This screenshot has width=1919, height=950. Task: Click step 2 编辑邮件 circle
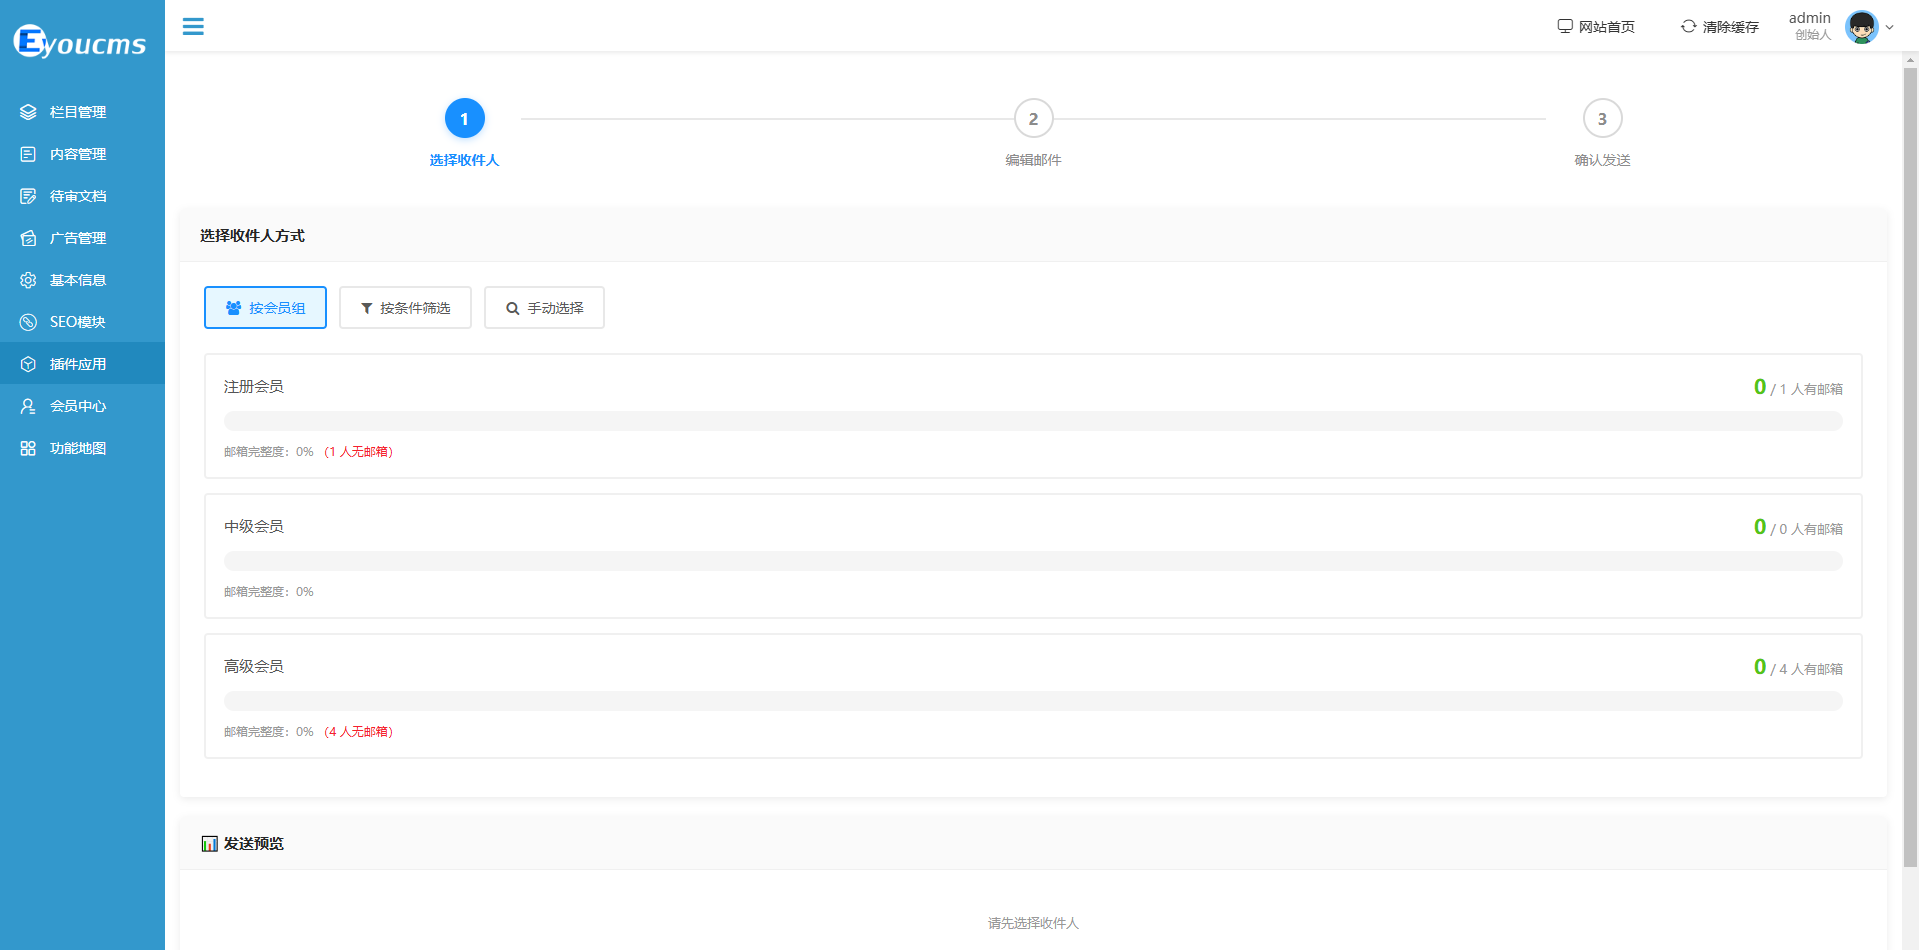point(1033,119)
